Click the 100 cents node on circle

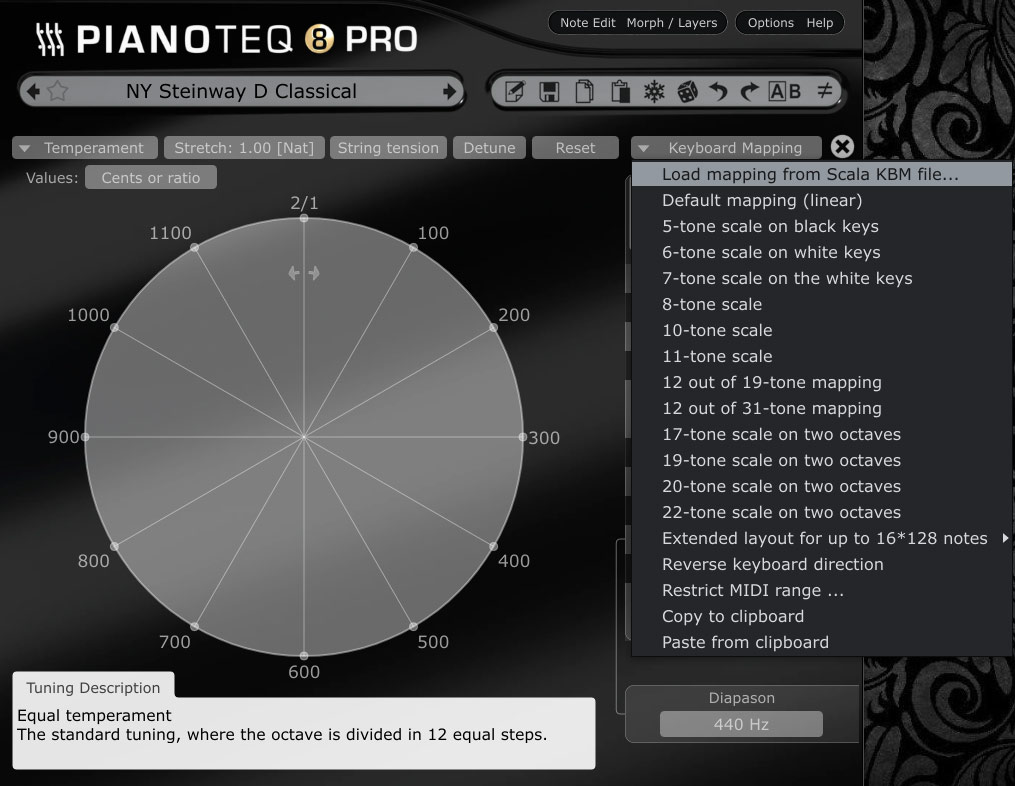click(413, 247)
